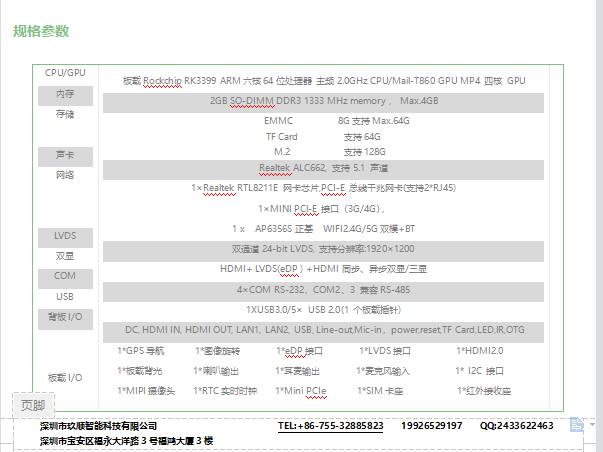Open the dropdown arrow next to the footer document icon
The image size is (603, 452).
pyautogui.click(x=592, y=424)
